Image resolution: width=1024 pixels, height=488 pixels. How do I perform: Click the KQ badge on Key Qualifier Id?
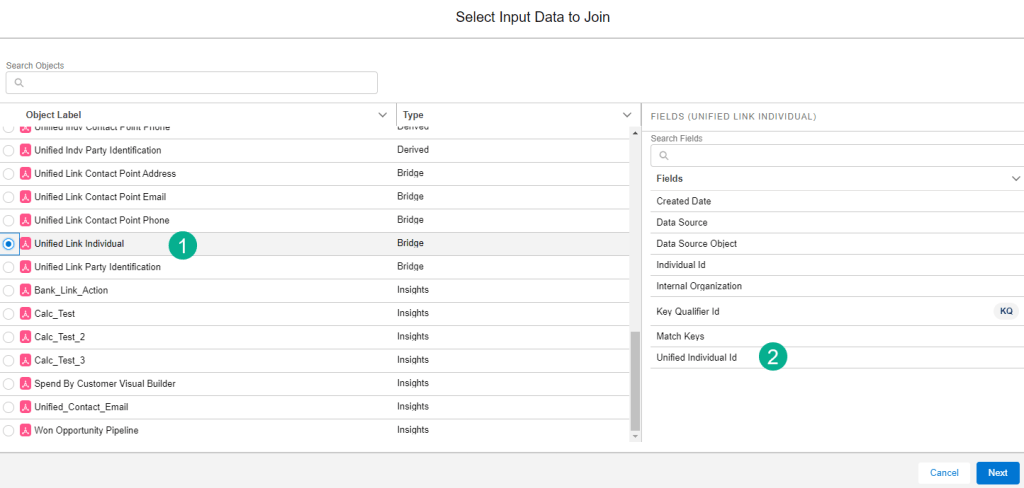1006,311
